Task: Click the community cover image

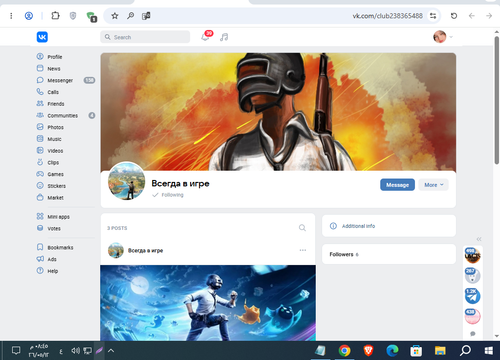Action: click(x=278, y=112)
